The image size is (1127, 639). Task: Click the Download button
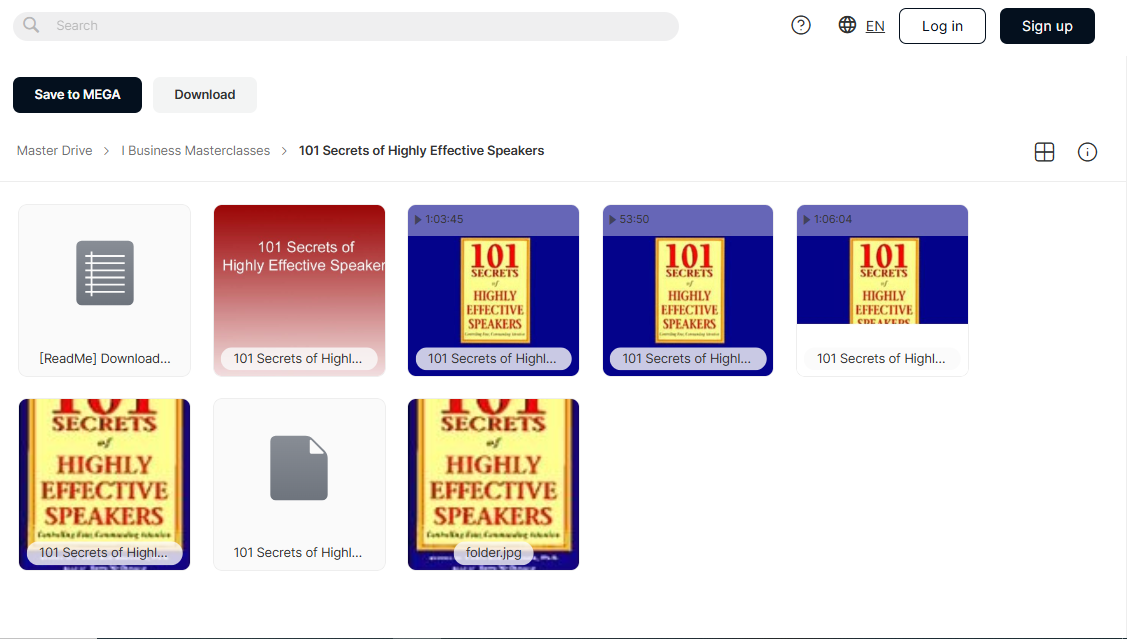(205, 95)
